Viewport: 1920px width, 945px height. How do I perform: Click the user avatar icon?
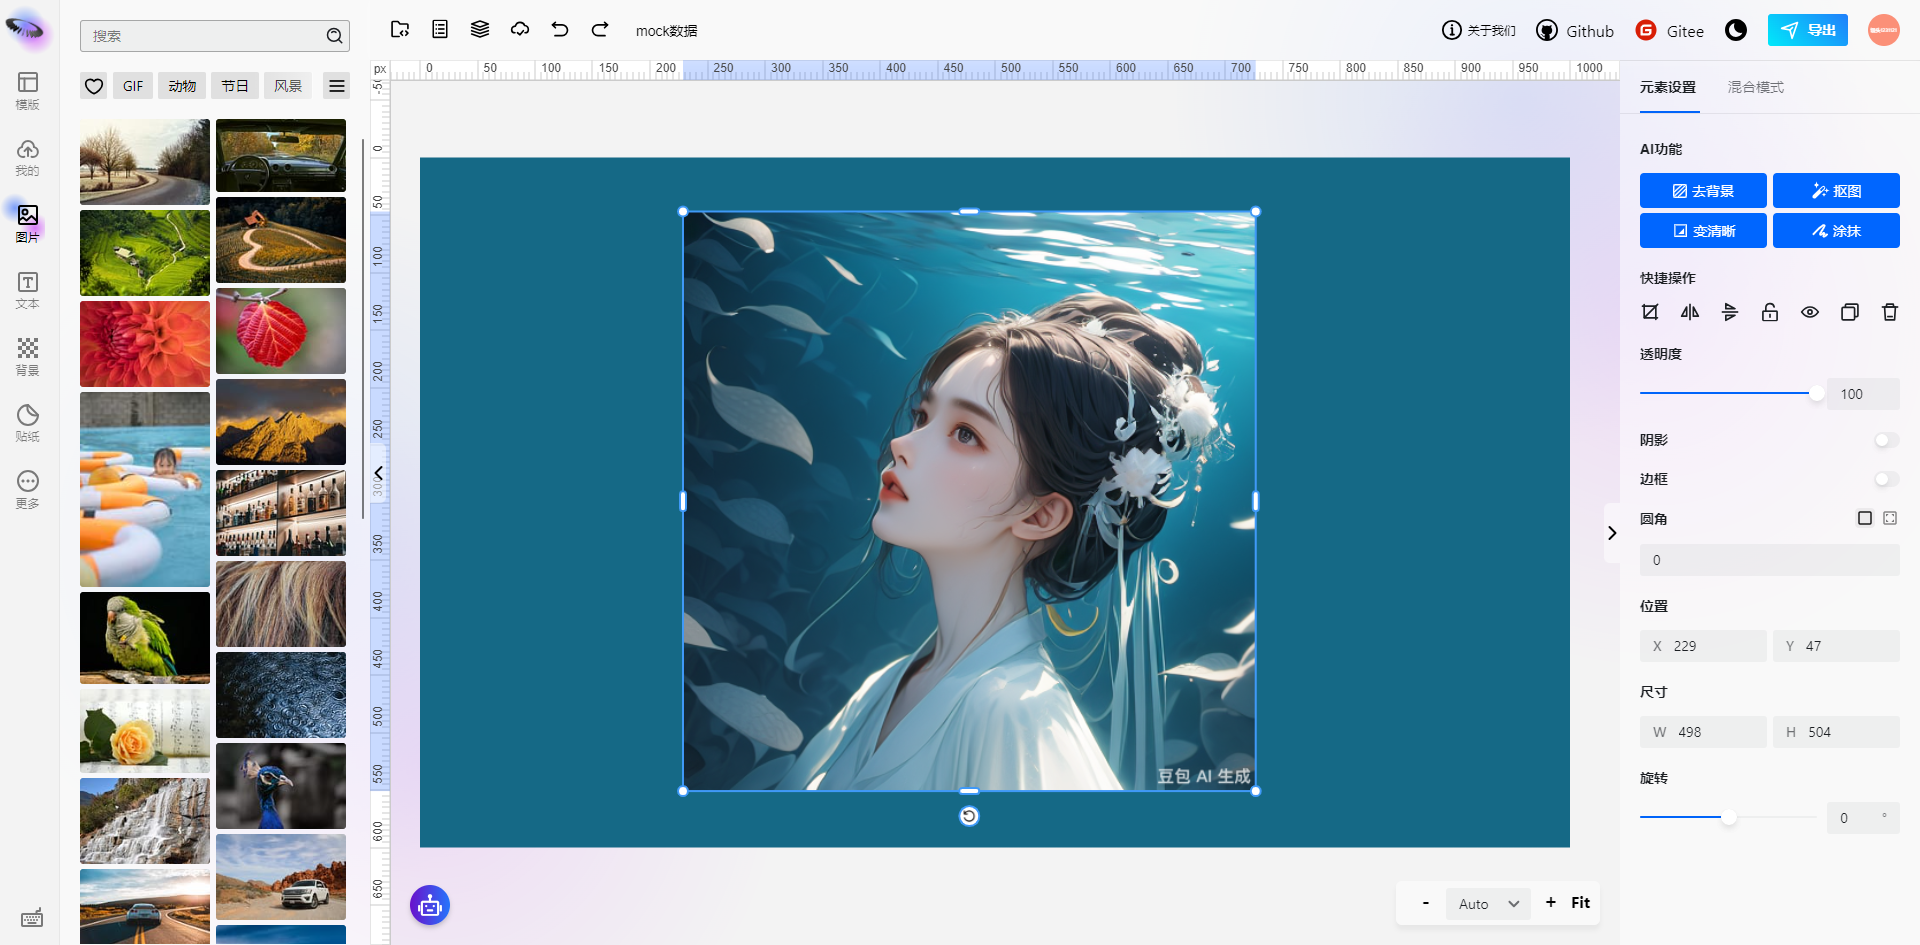[1884, 30]
